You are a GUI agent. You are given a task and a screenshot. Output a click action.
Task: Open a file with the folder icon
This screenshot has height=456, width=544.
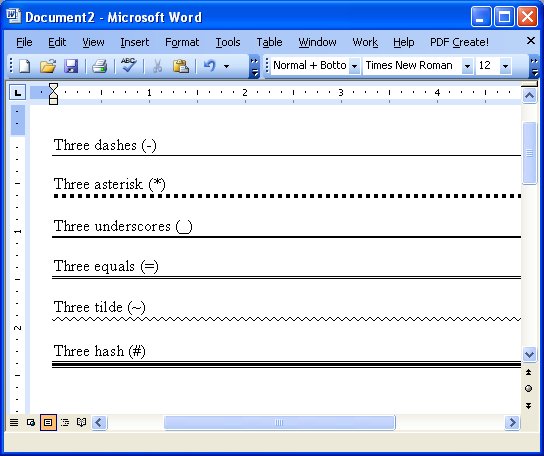click(x=48, y=66)
